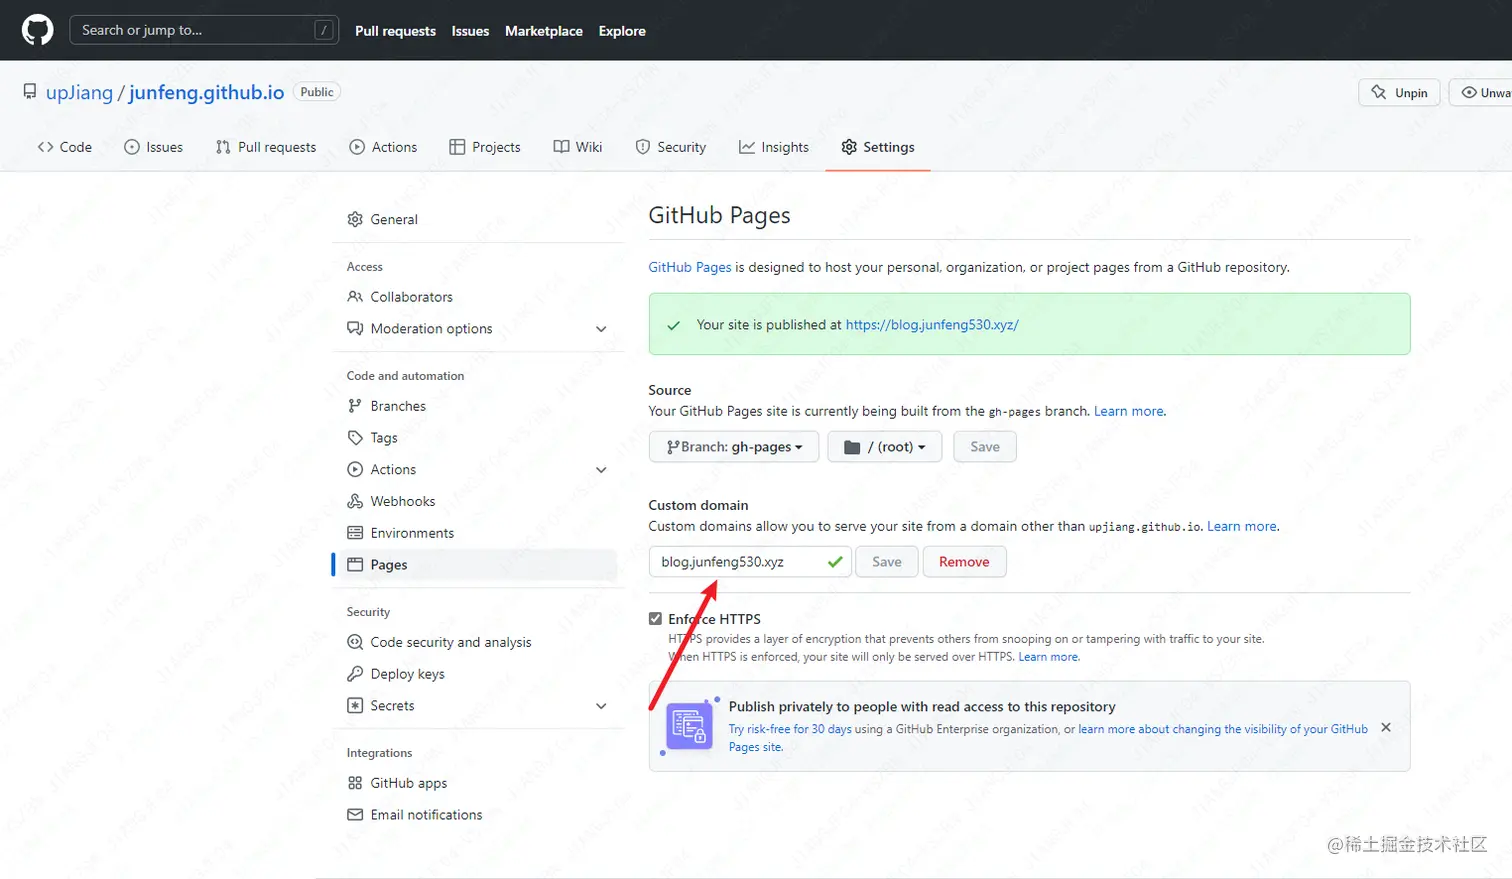Click the Public visibility badge
This screenshot has height=879, width=1512.
[x=317, y=92]
